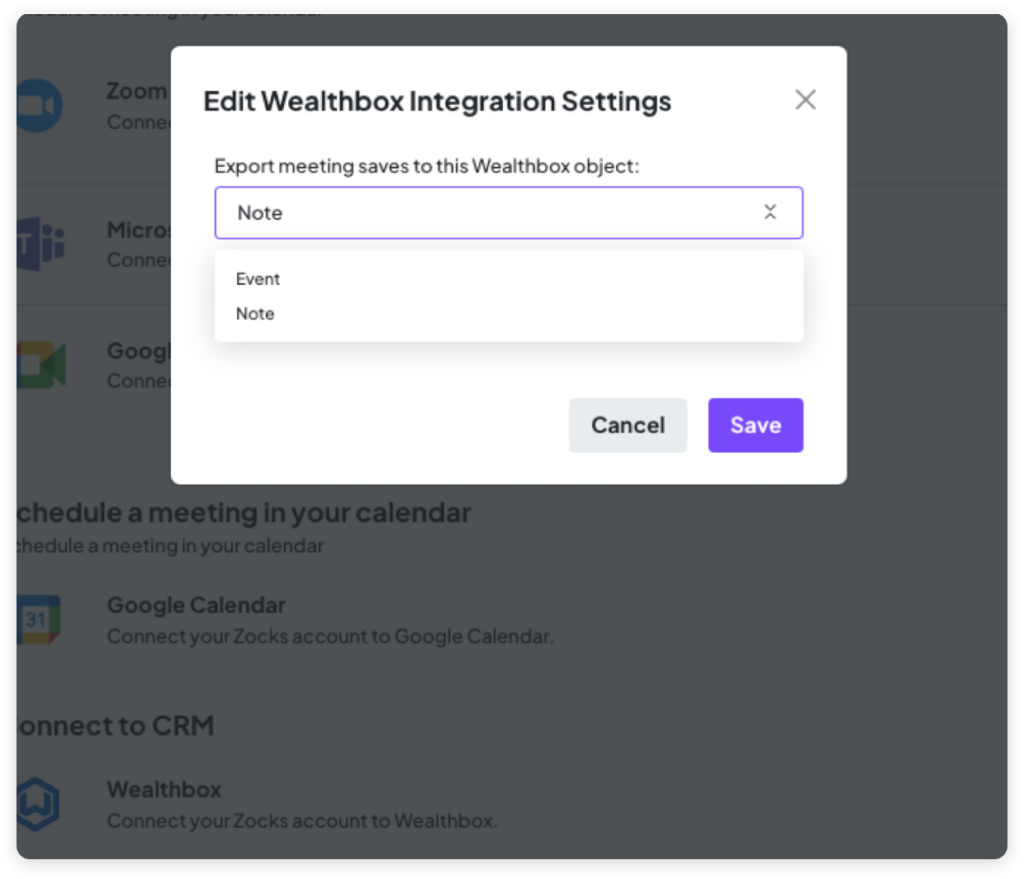The image size is (1024, 879).
Task: Click the "Zoom" integration label
Action: pyautogui.click(x=135, y=90)
